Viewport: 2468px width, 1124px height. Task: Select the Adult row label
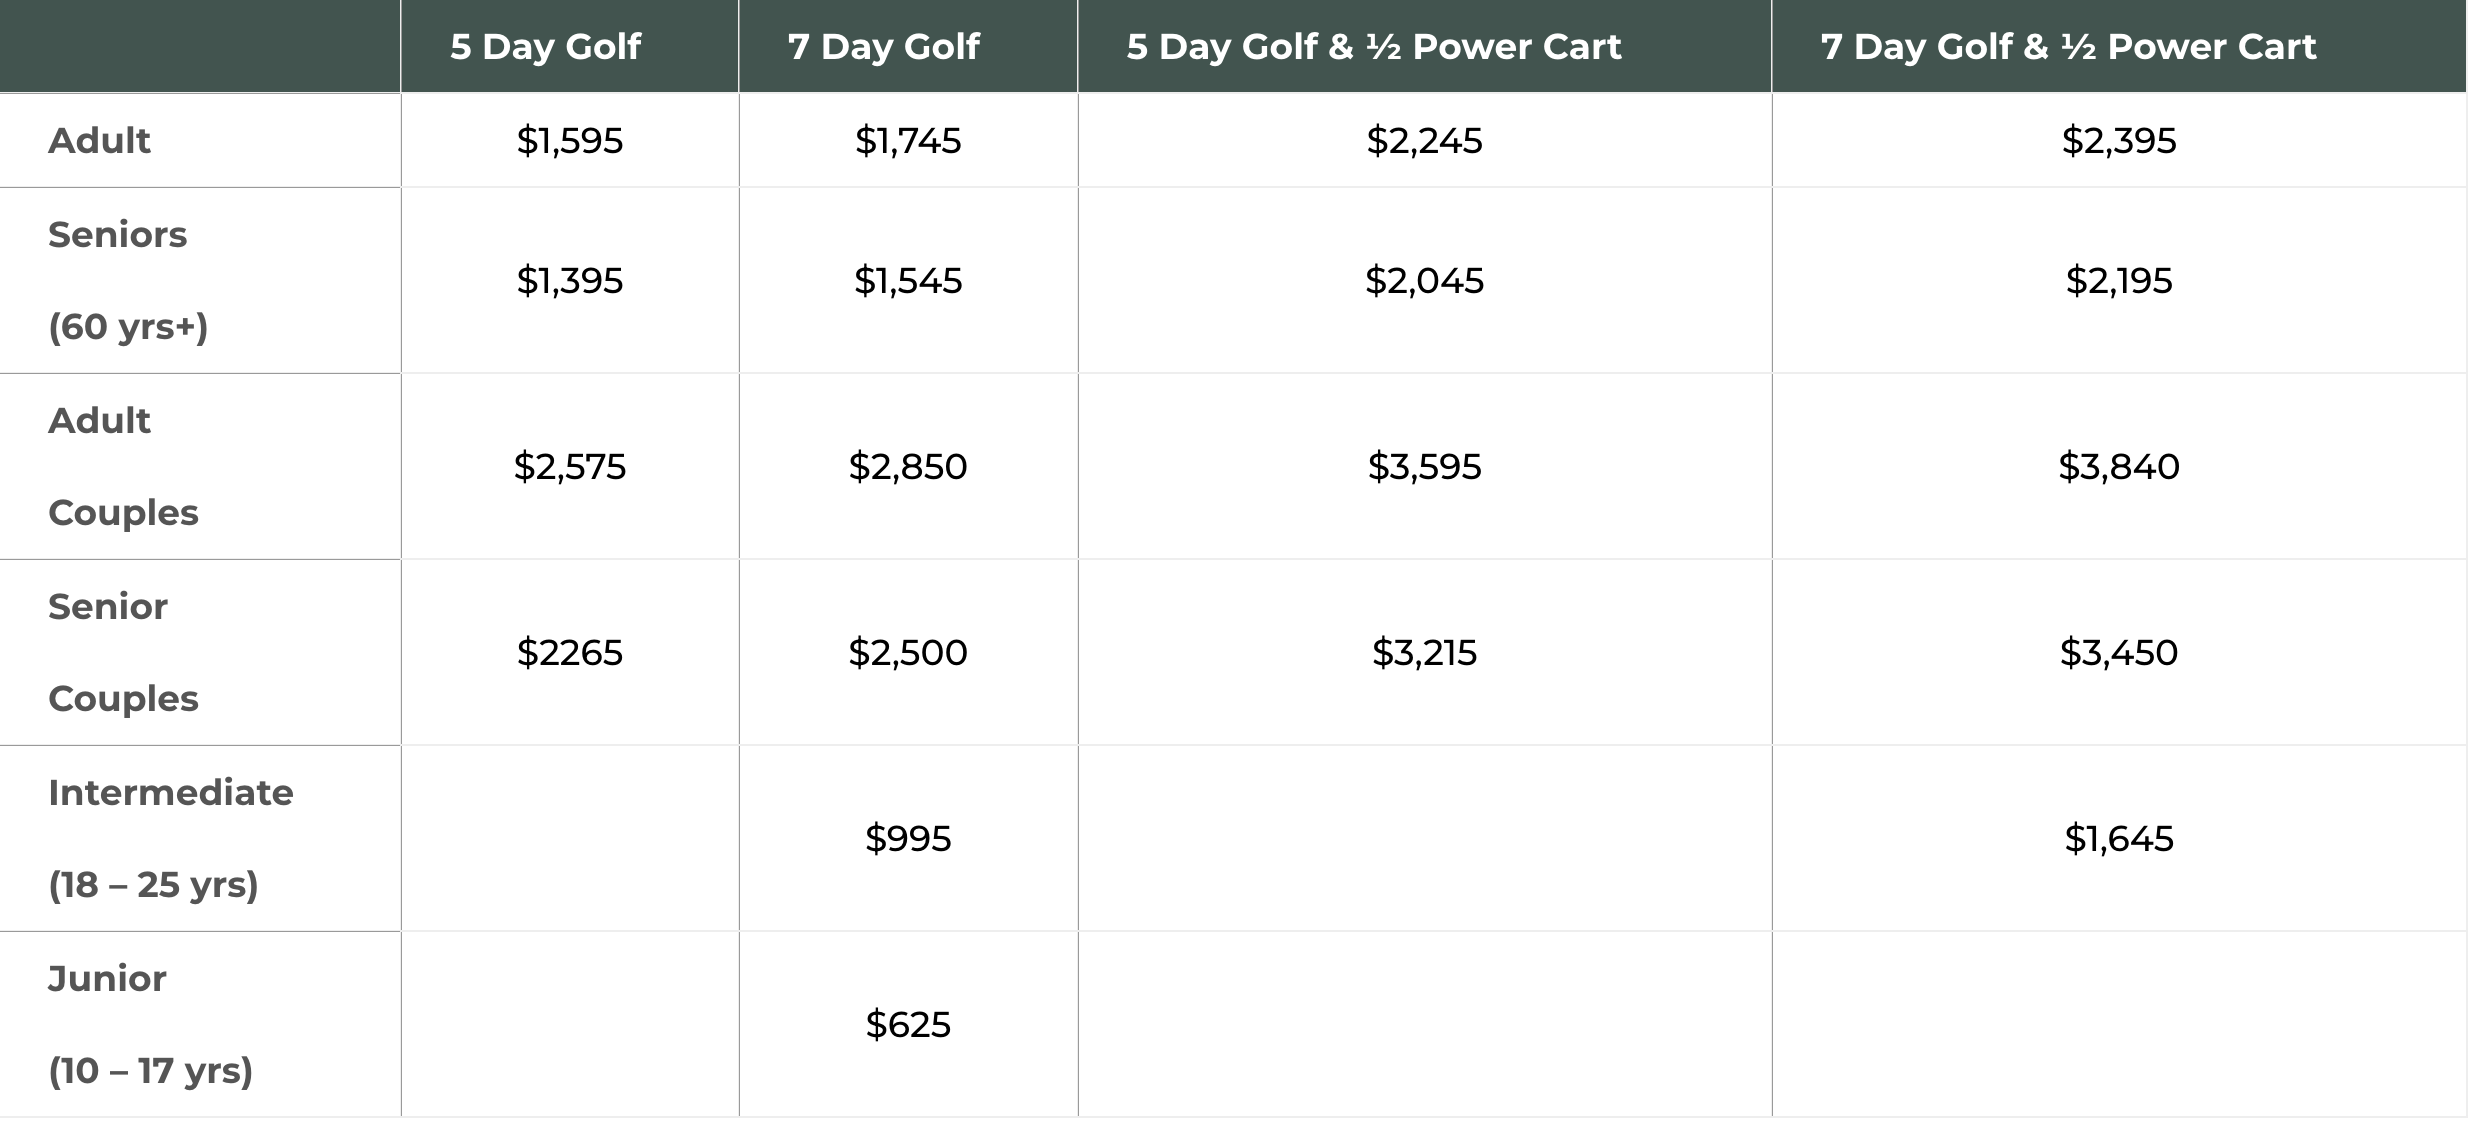click(x=99, y=141)
